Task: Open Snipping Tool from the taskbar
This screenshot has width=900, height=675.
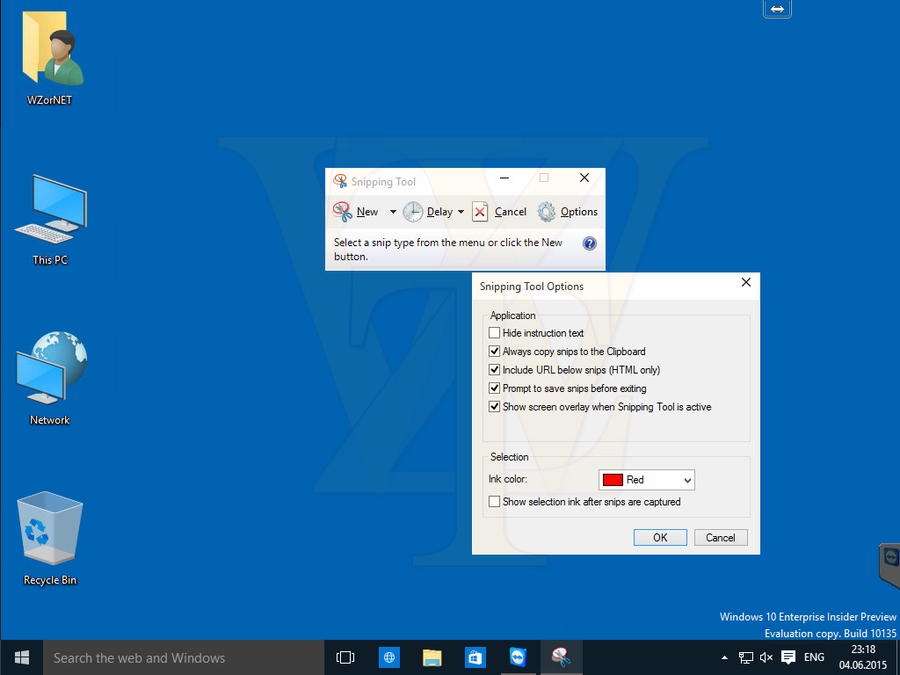Action: (x=561, y=657)
